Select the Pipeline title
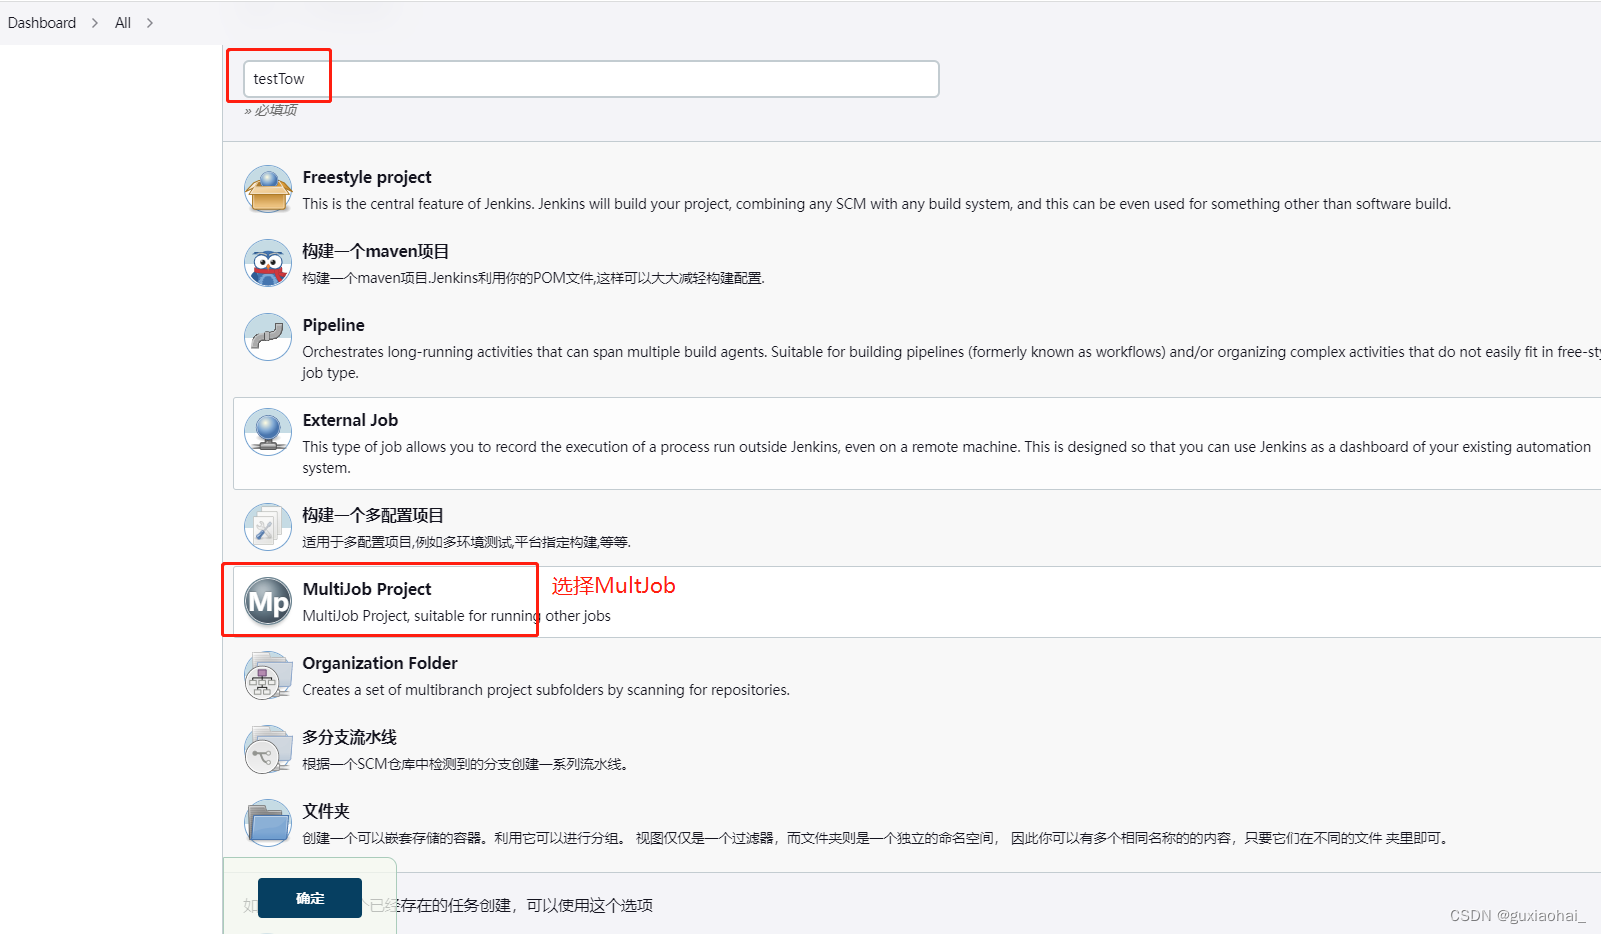The width and height of the screenshot is (1601, 934). tap(333, 325)
